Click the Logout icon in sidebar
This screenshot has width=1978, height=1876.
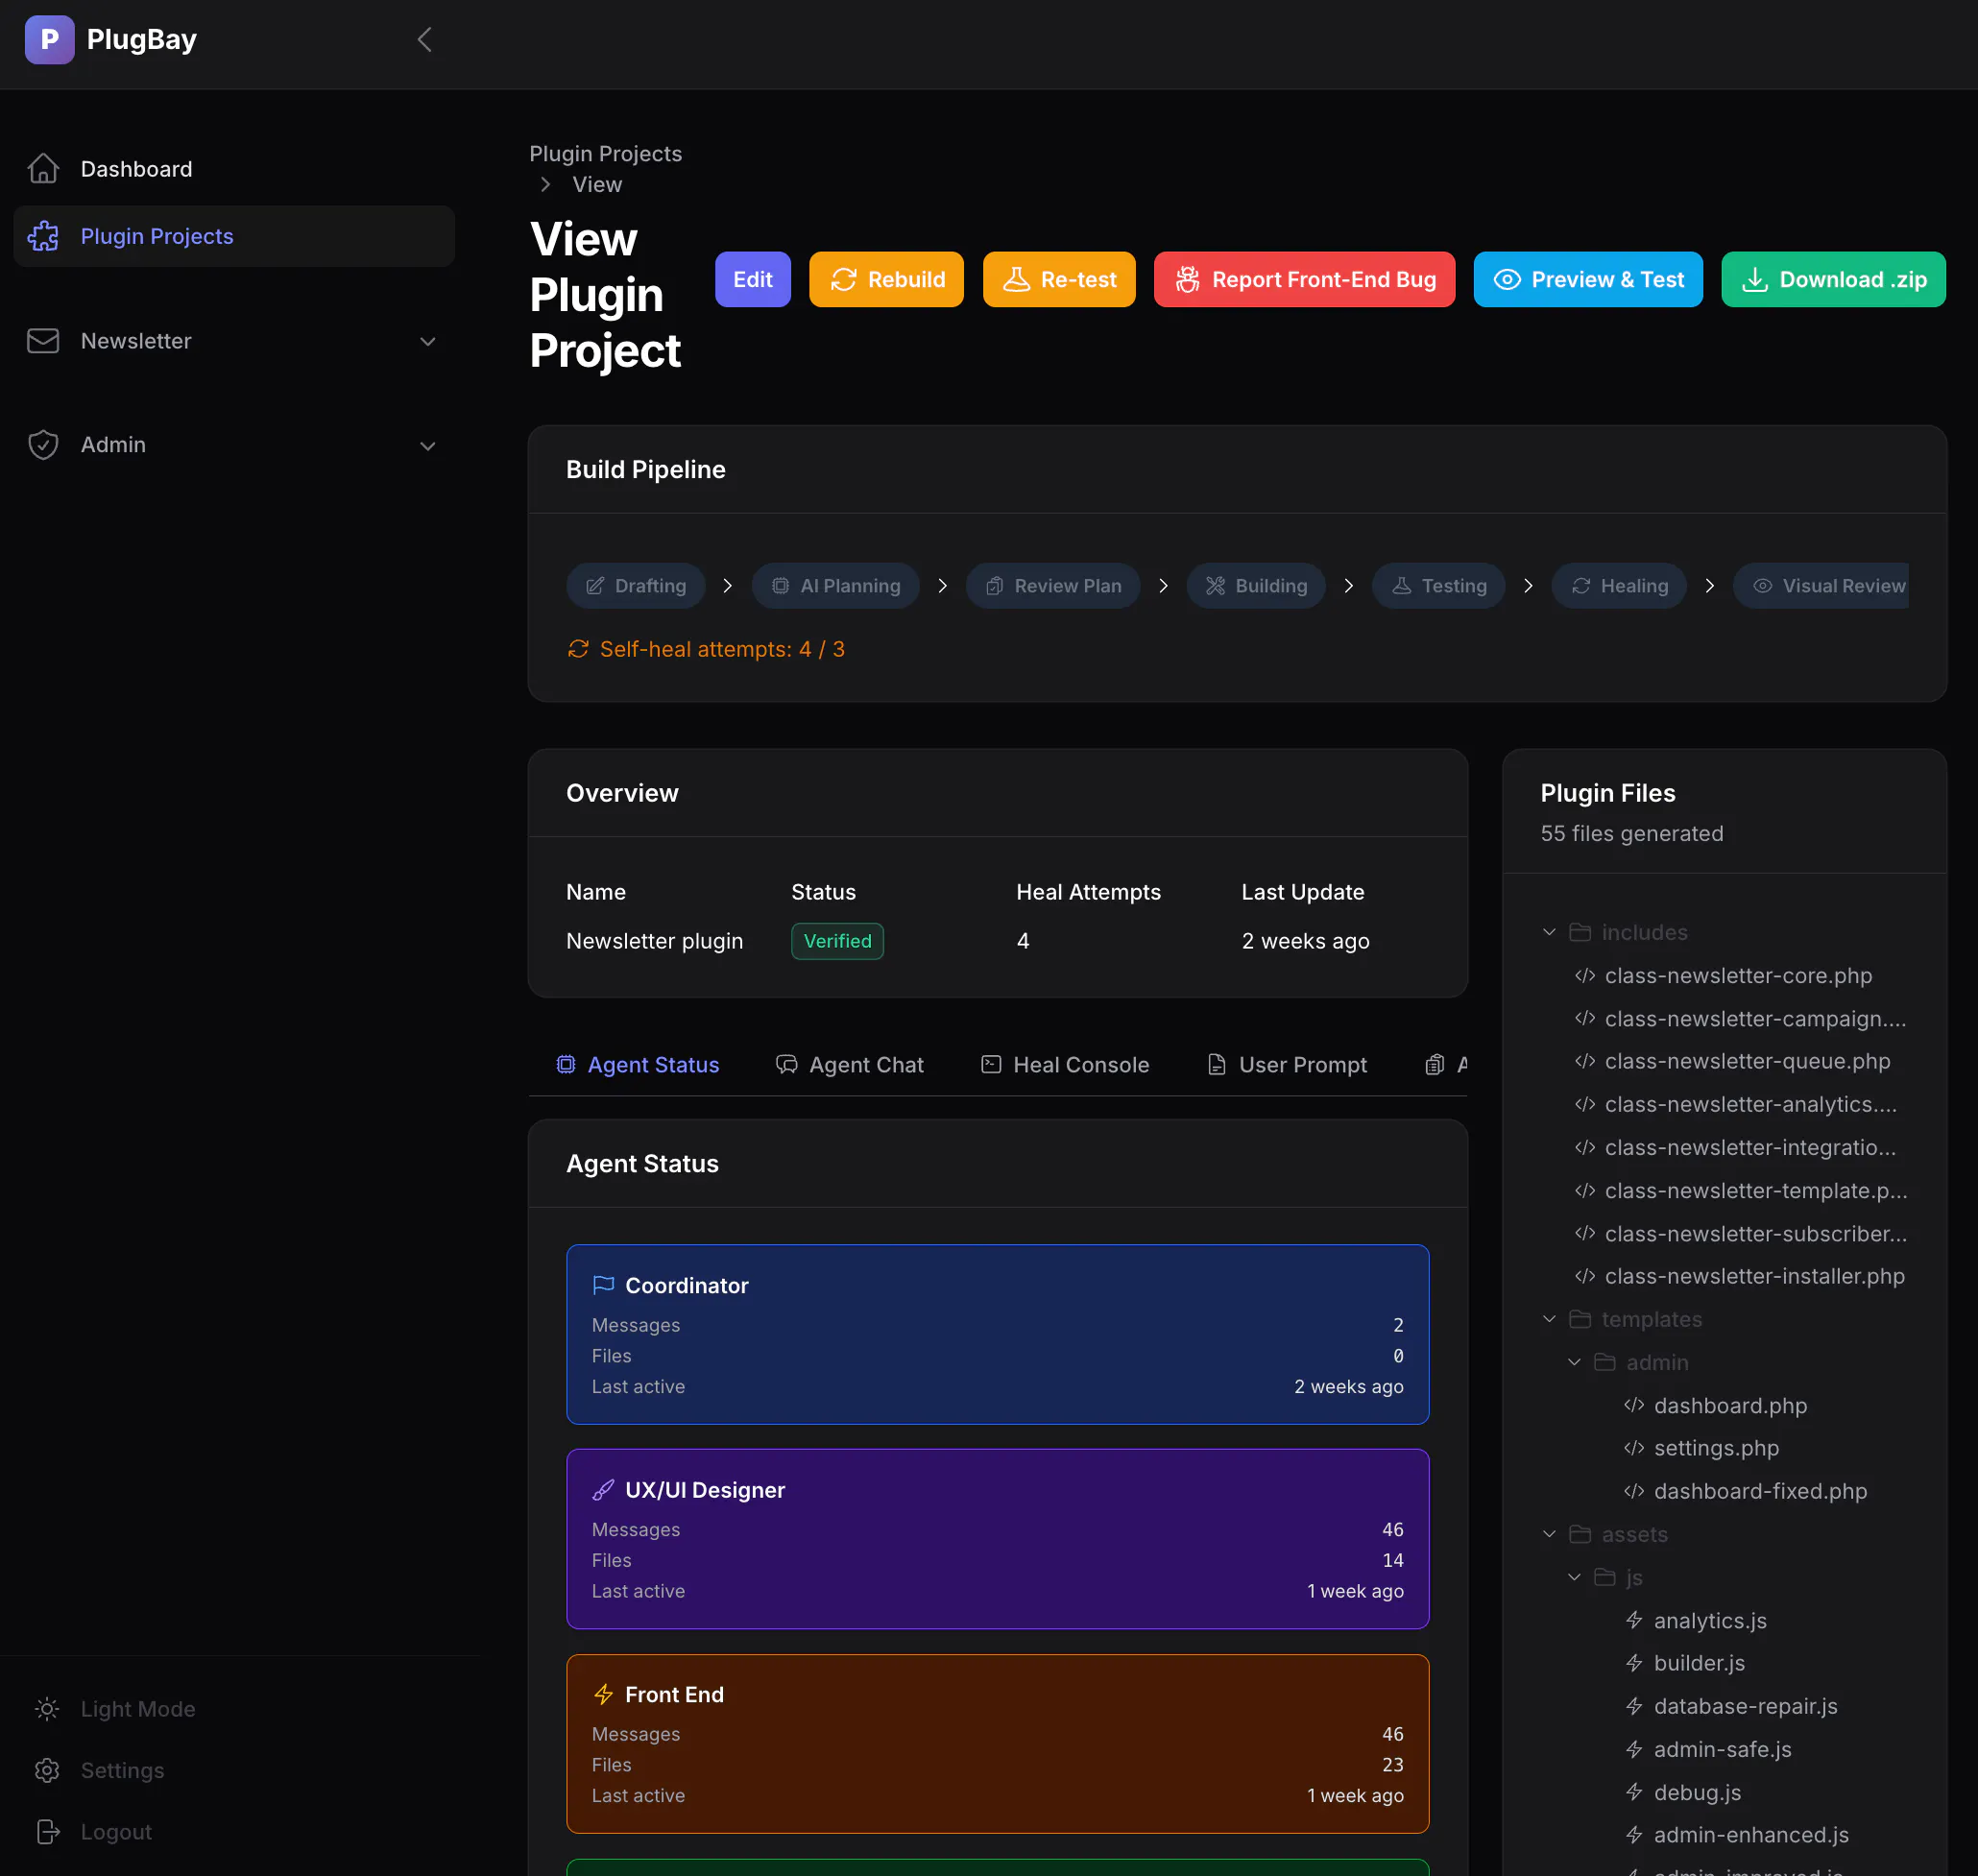pyautogui.click(x=47, y=1831)
